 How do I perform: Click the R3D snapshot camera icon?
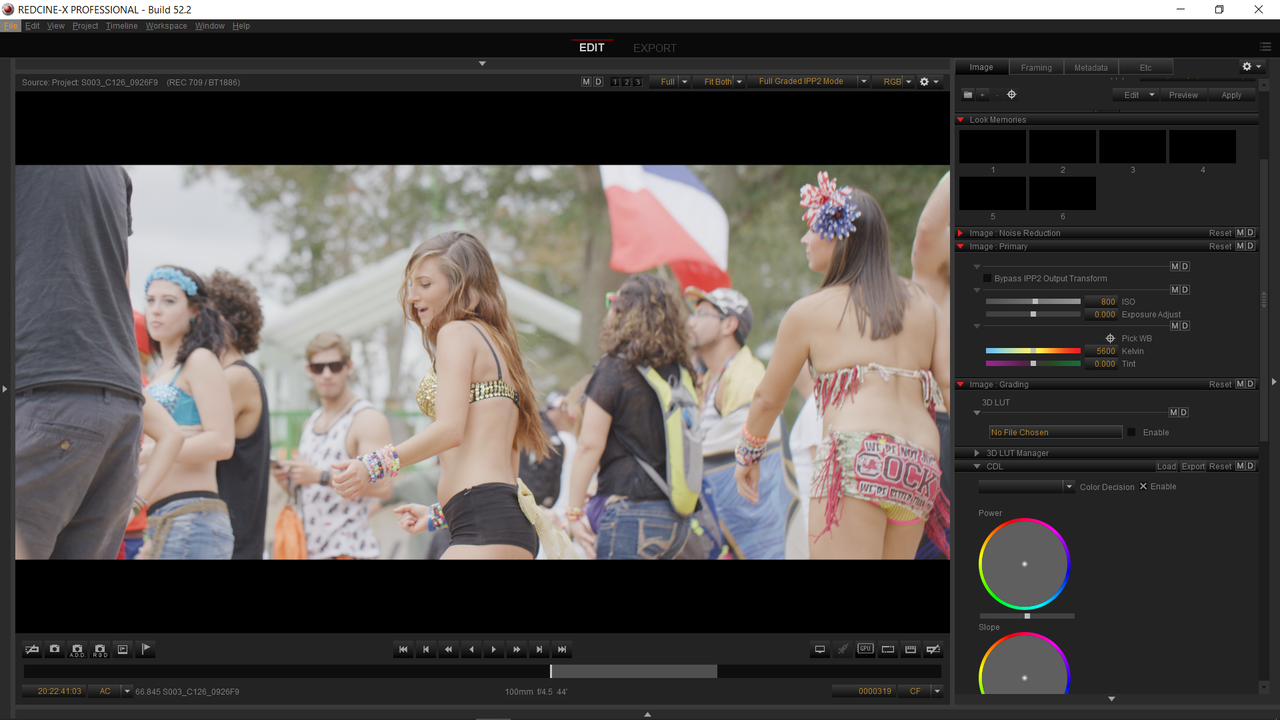[x=100, y=649]
